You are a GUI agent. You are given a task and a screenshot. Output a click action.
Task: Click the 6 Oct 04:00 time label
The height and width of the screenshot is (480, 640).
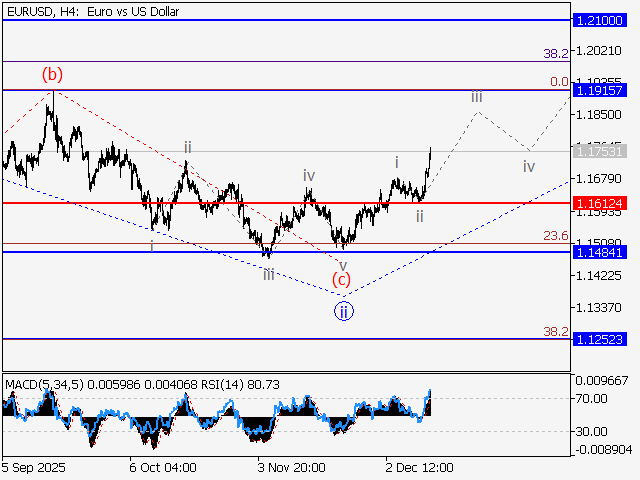coord(162,467)
